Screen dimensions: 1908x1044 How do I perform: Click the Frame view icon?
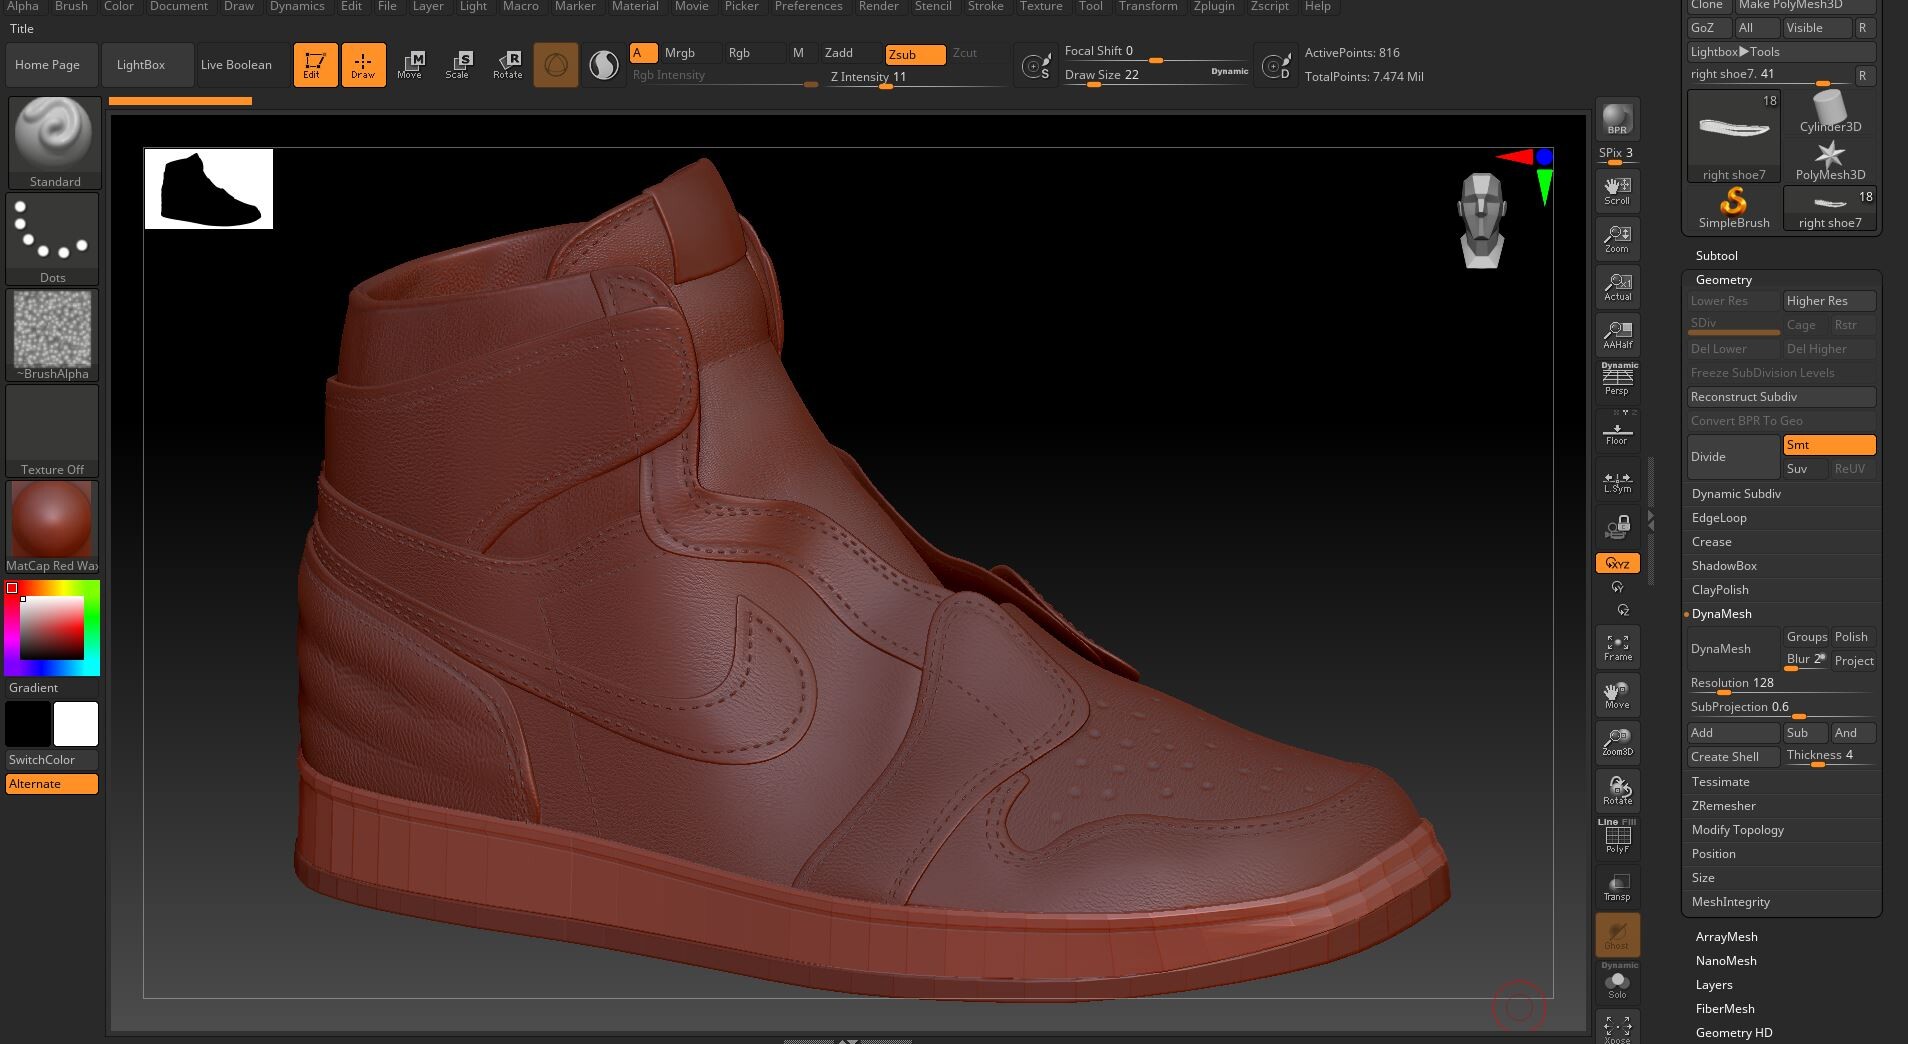click(1617, 647)
